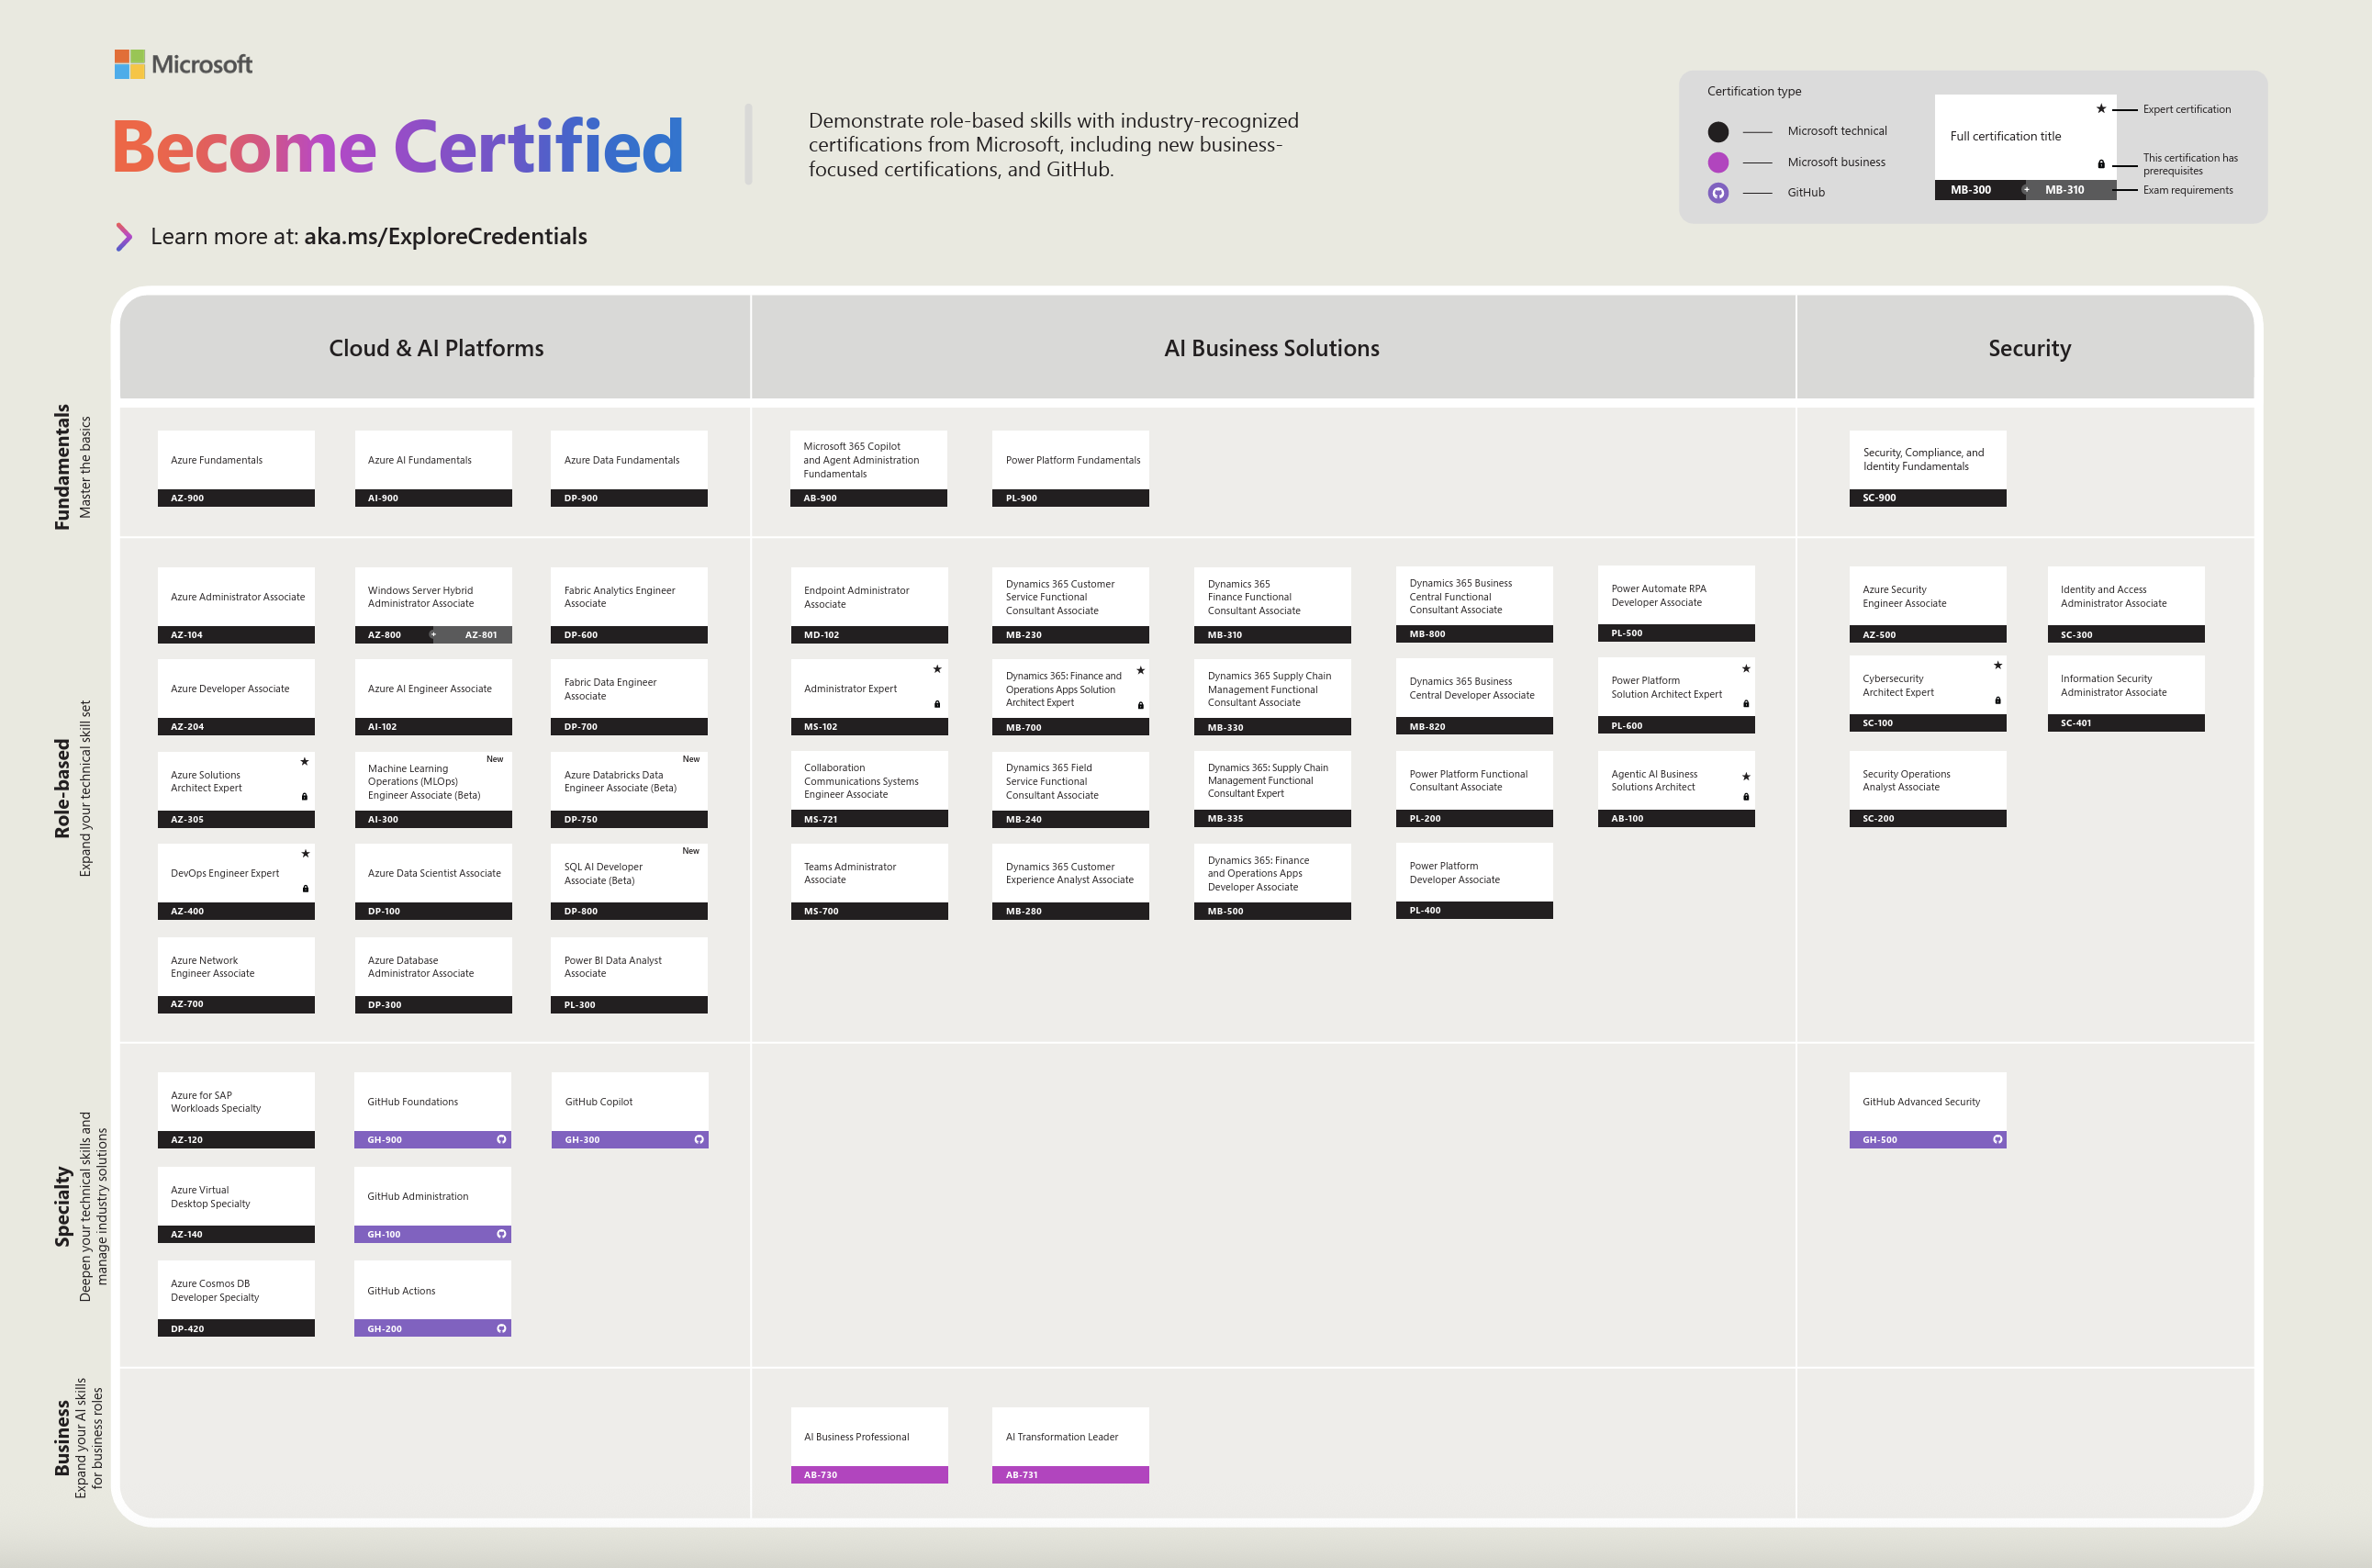Click the star on the Cybersecurity Architect Expert card
Viewport: 2372px width, 1568px height.
(x=1997, y=665)
